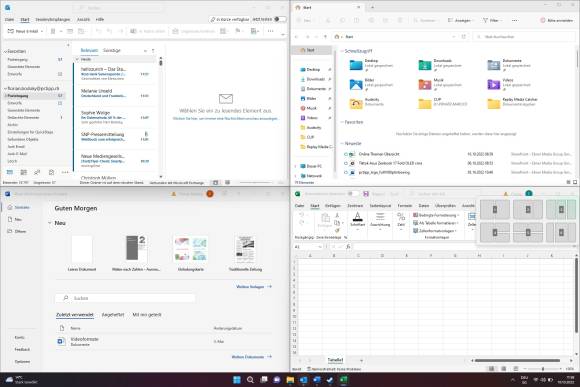Switch Explorer to large icons view in status bar

(575, 182)
